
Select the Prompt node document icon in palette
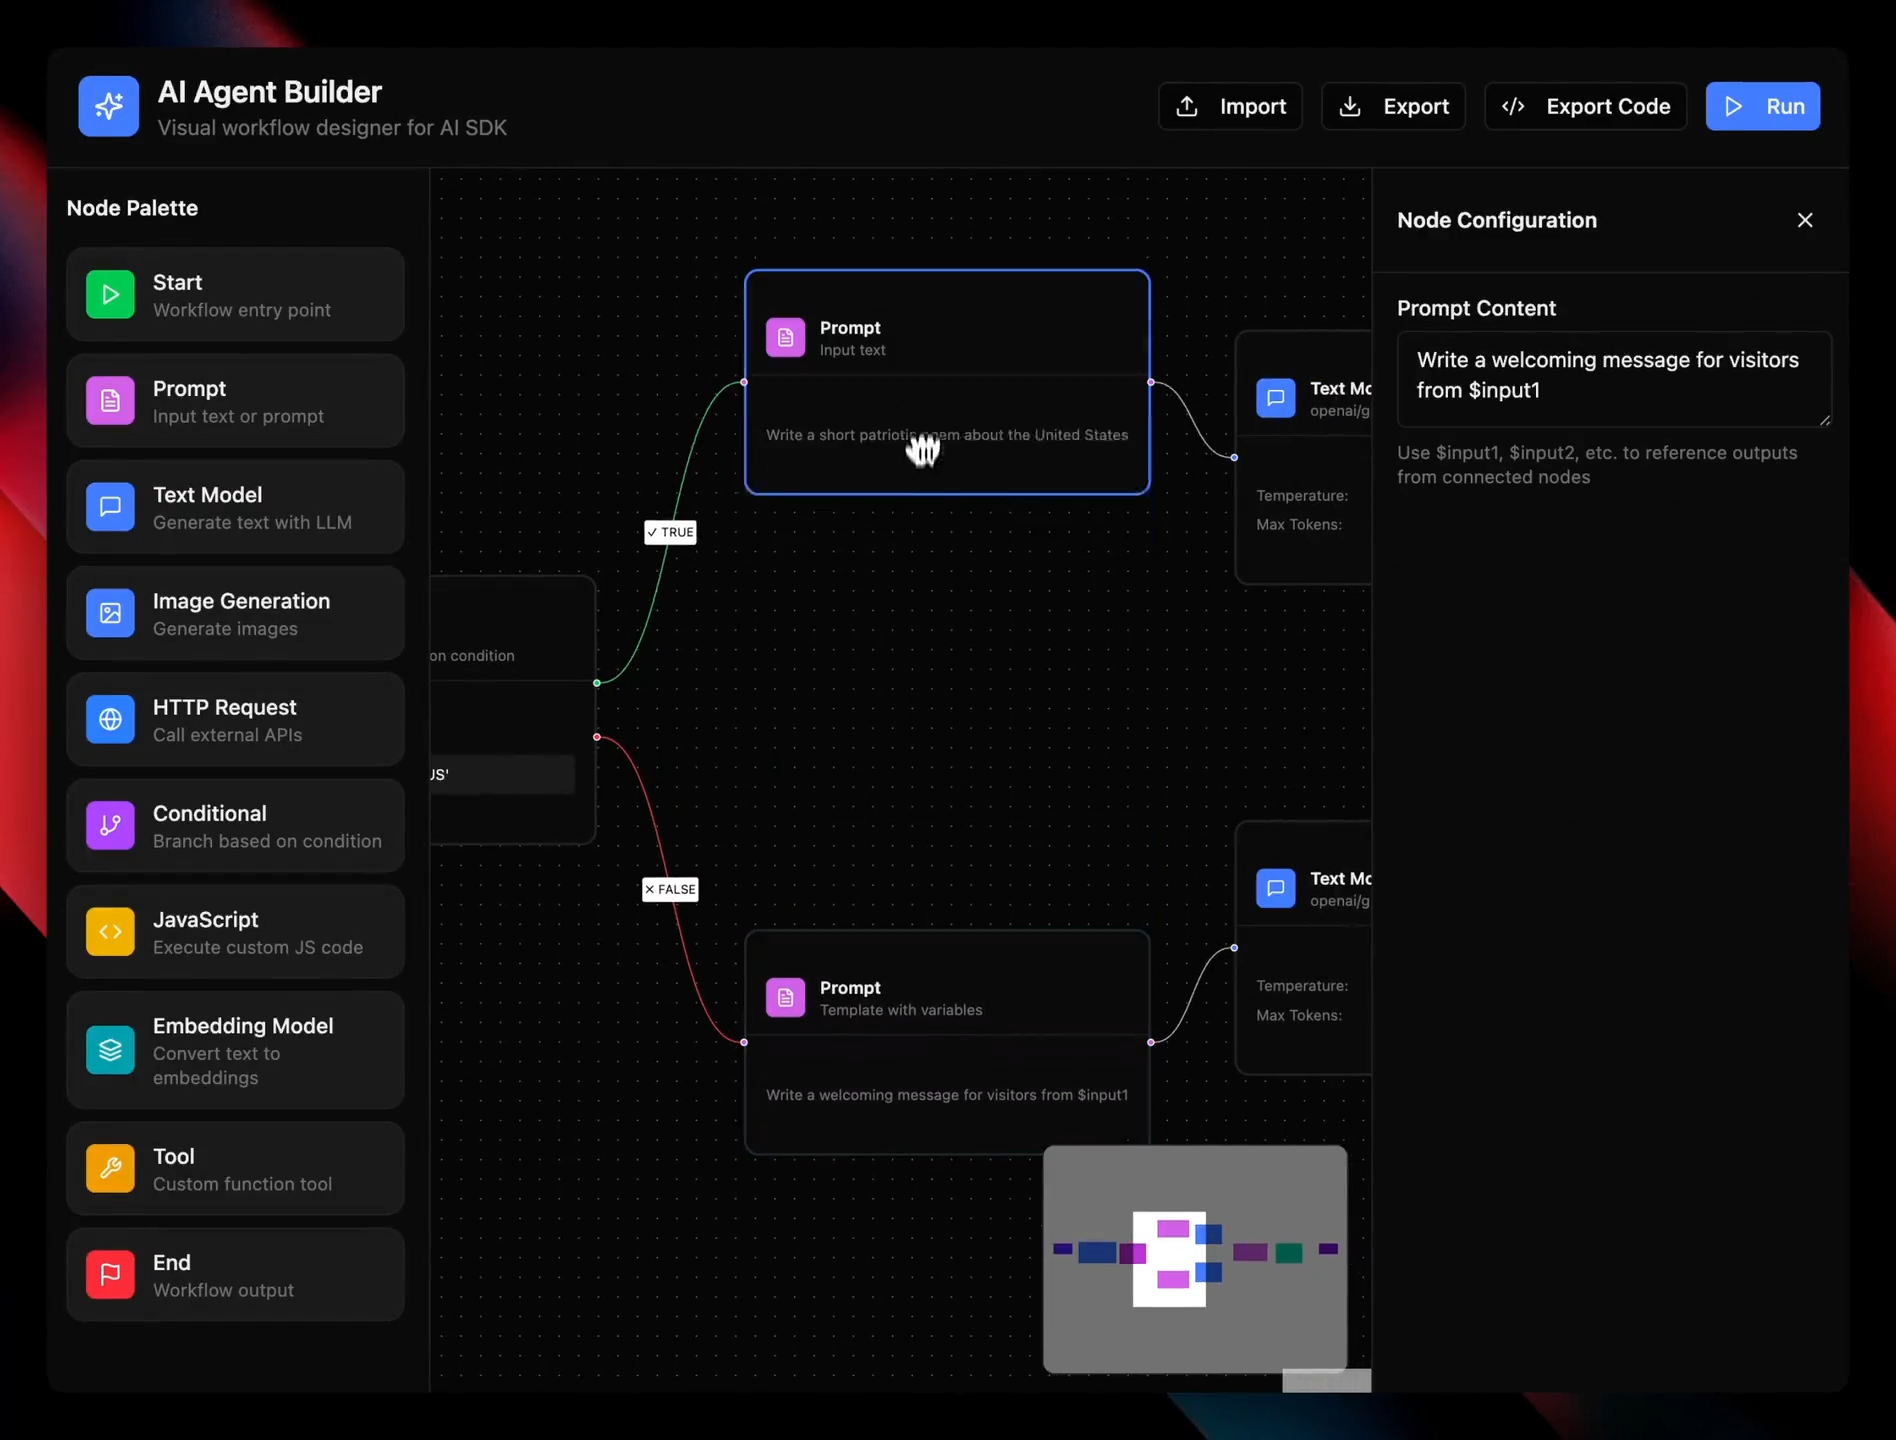coord(110,401)
